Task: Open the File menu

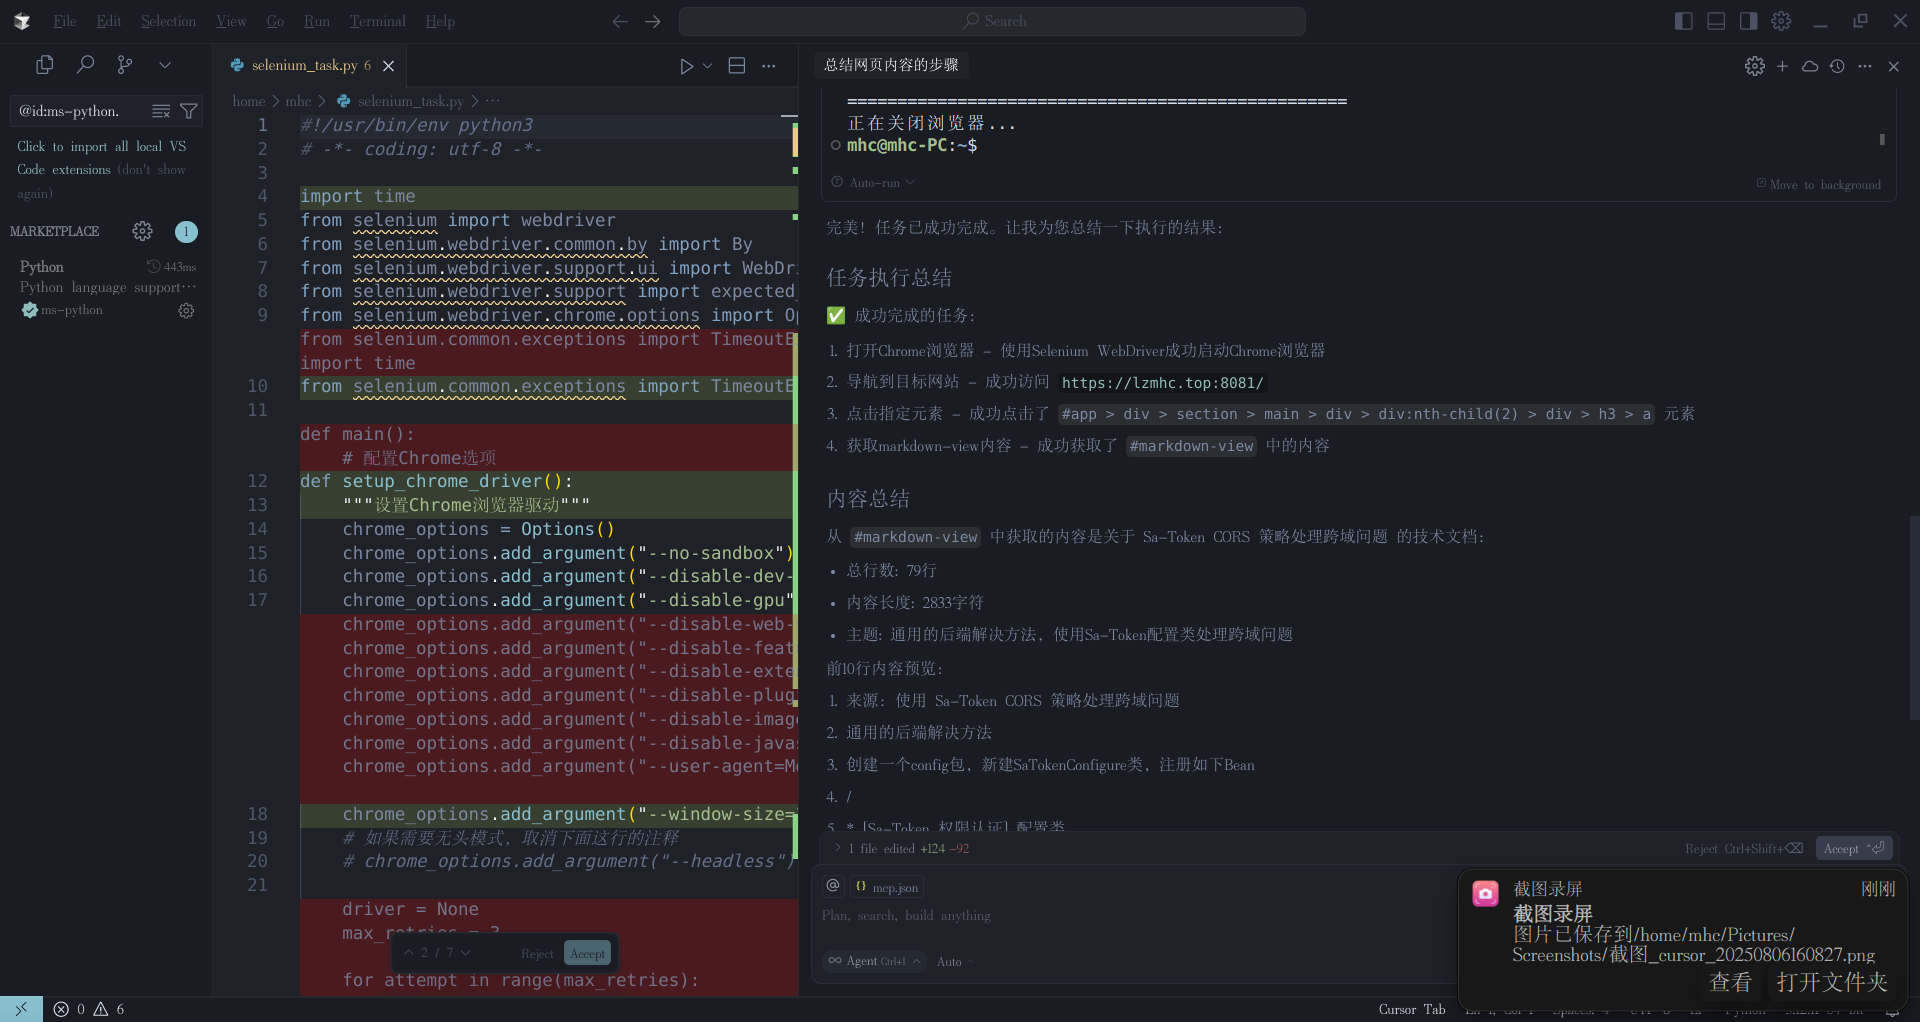Action: 65,21
